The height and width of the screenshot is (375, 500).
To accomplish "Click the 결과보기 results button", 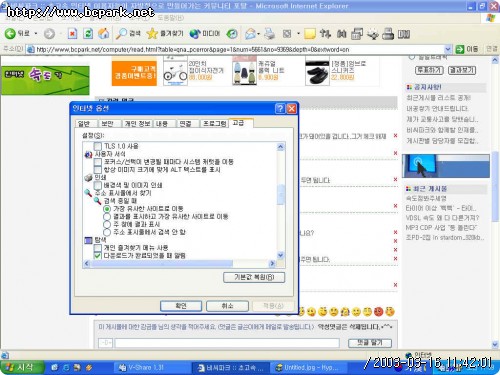I will pyautogui.click(x=462, y=70).
